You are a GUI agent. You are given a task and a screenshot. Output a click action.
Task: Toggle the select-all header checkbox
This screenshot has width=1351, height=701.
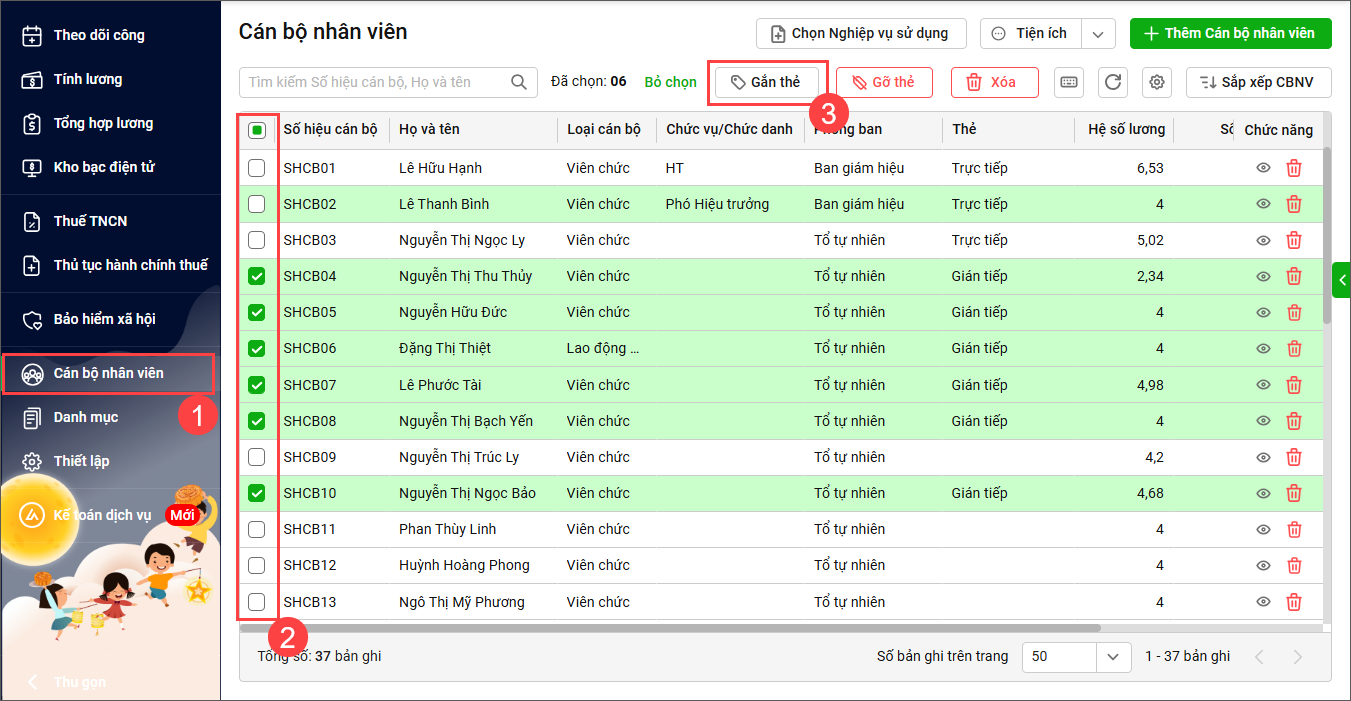click(x=257, y=130)
